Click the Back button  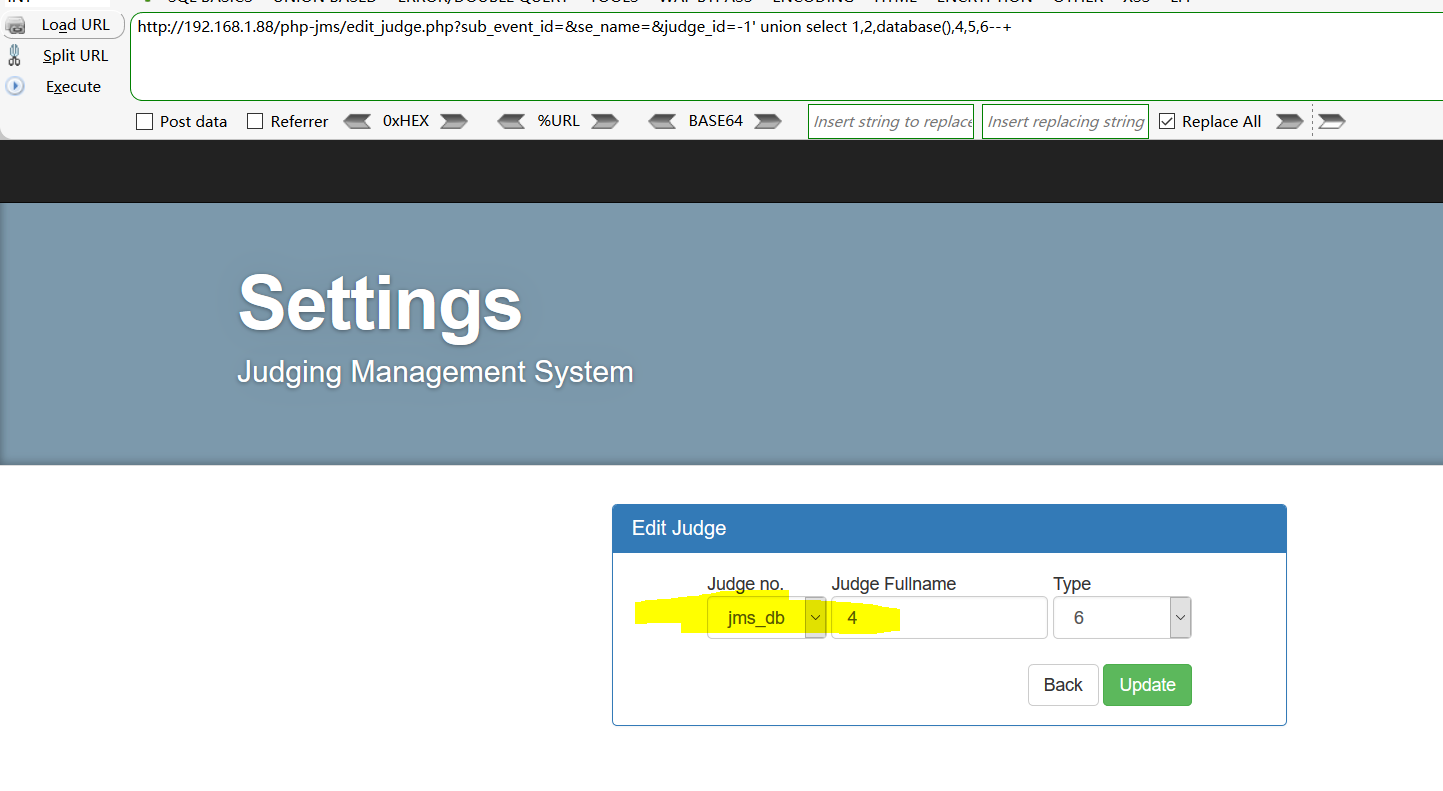click(1063, 685)
